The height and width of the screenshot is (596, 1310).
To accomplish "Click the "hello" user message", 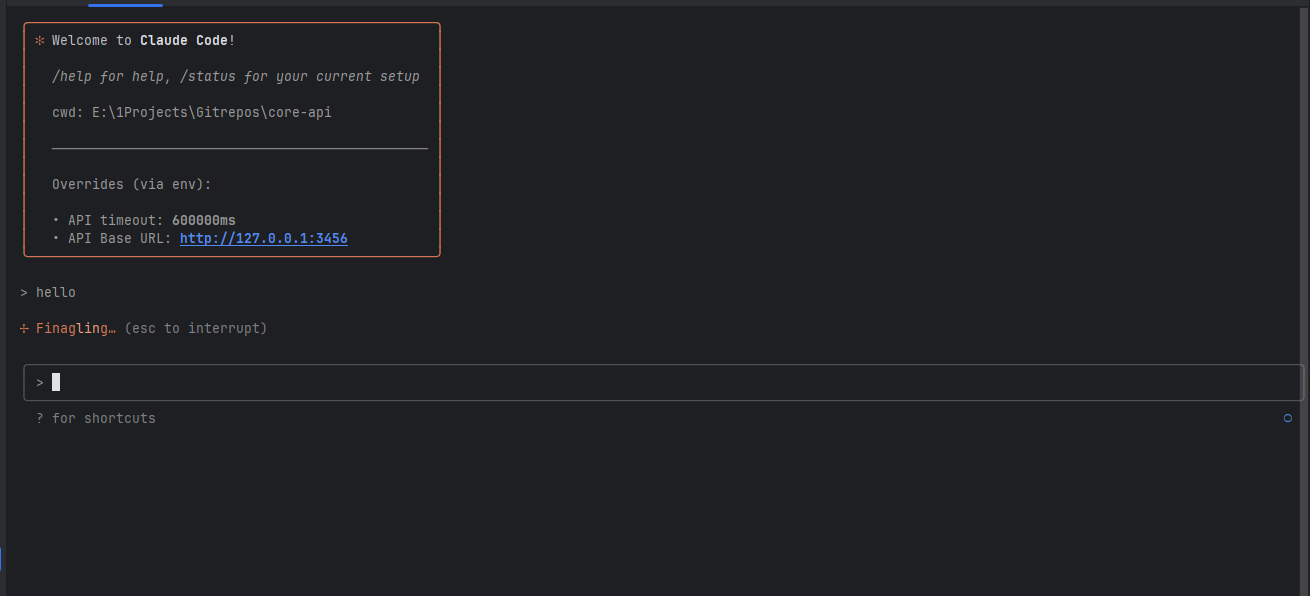I will click(x=56, y=293).
